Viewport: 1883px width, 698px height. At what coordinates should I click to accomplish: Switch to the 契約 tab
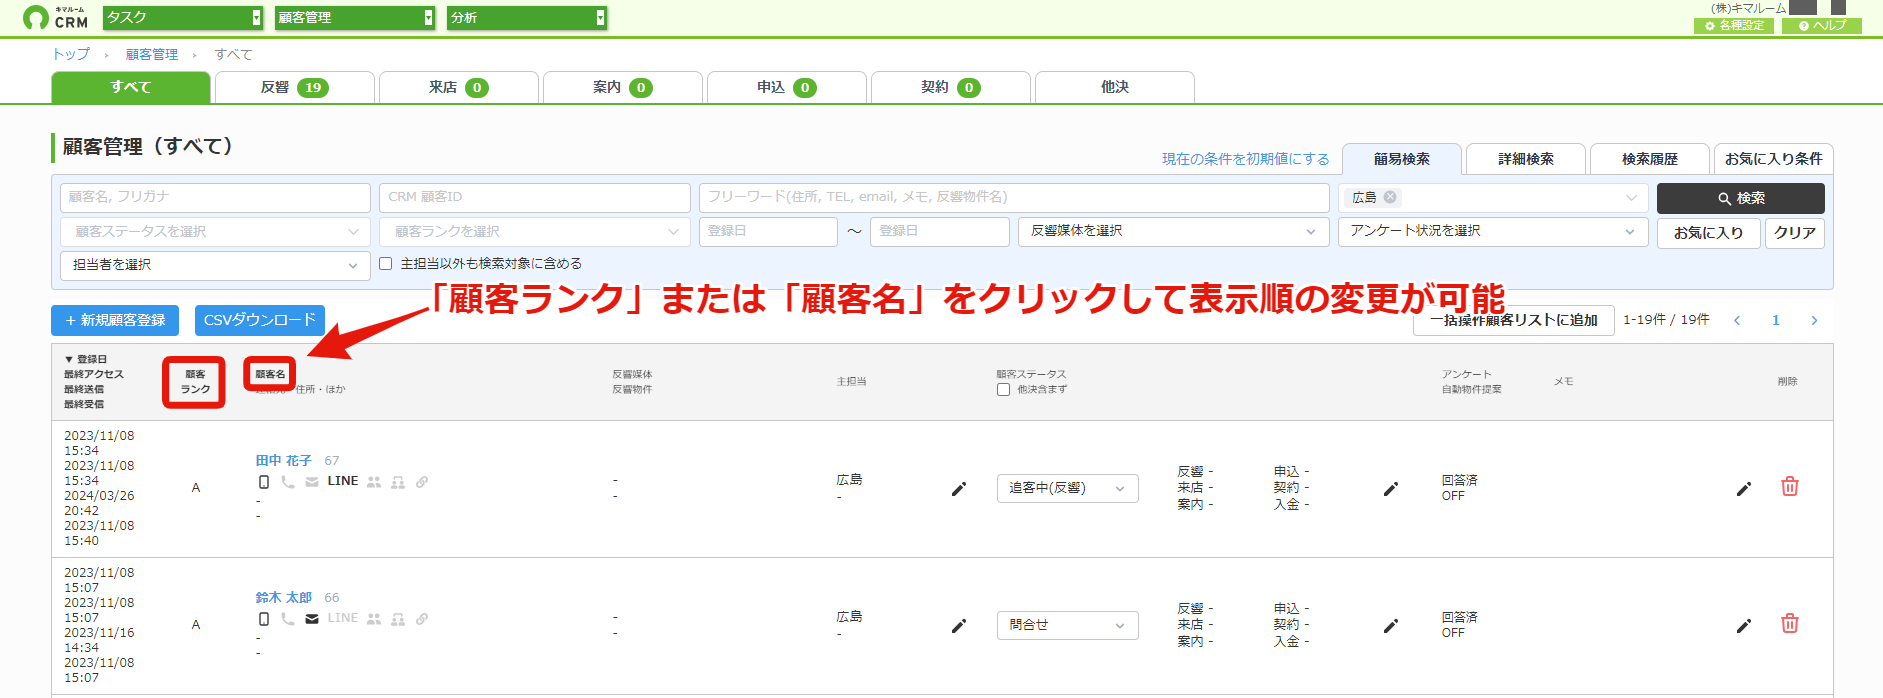(x=951, y=87)
